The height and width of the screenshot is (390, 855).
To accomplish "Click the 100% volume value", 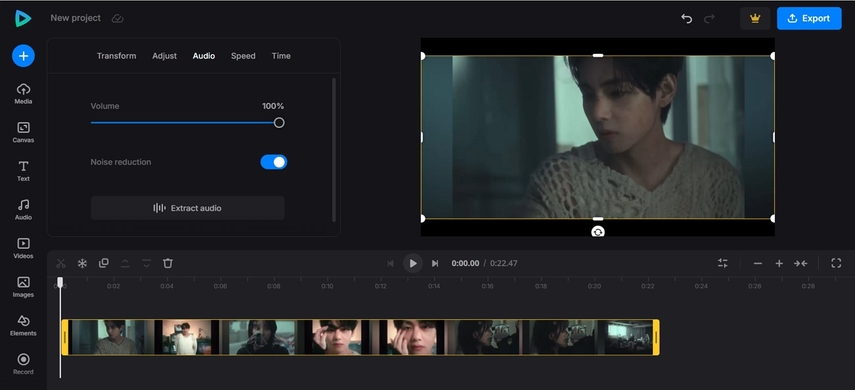I will click(273, 106).
